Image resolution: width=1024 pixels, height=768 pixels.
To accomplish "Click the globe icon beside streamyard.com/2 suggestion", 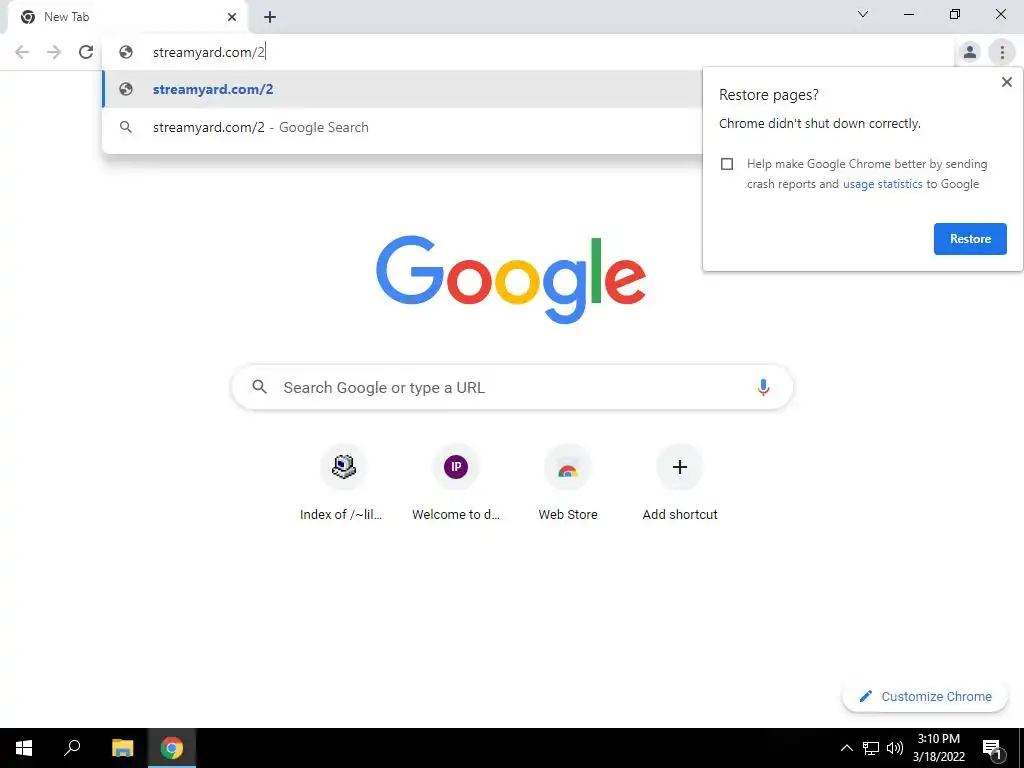I will pyautogui.click(x=126, y=89).
